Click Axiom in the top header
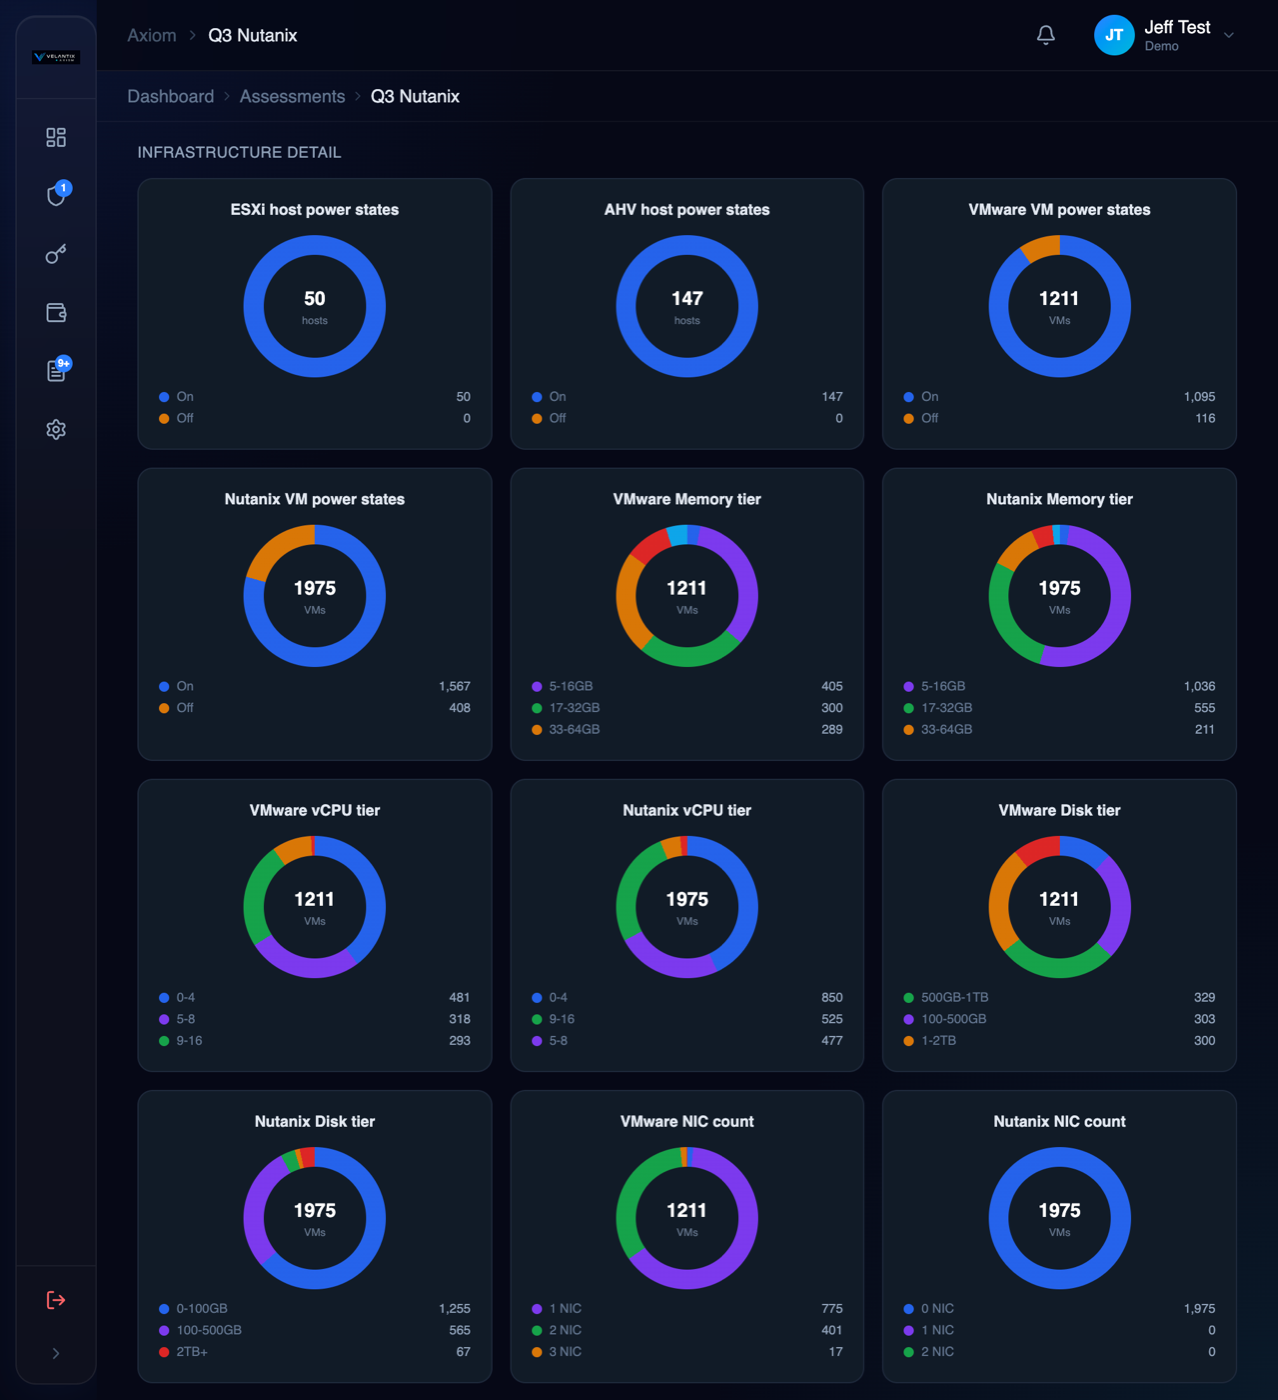 click(151, 35)
